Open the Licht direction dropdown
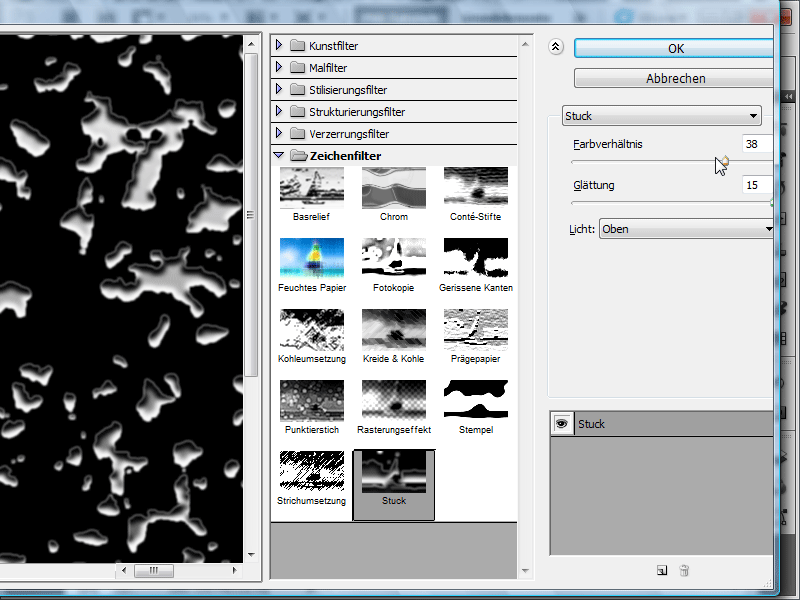Image resolution: width=800 pixels, height=600 pixels. [x=686, y=229]
